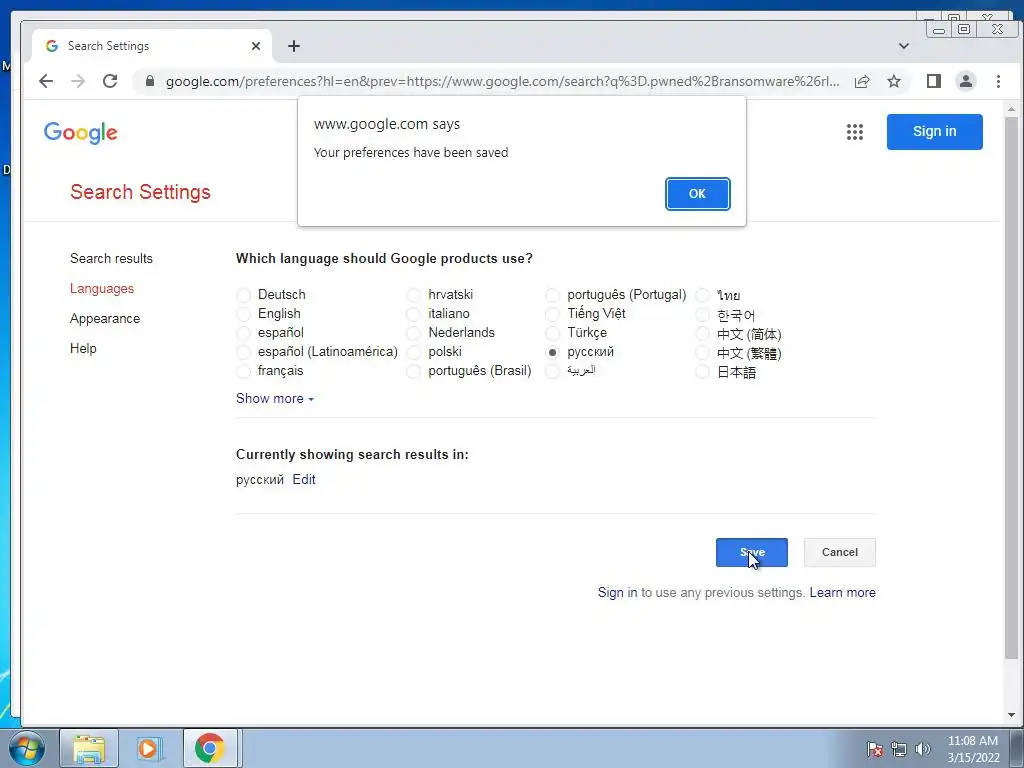Choose the français radio button

[x=244, y=372]
